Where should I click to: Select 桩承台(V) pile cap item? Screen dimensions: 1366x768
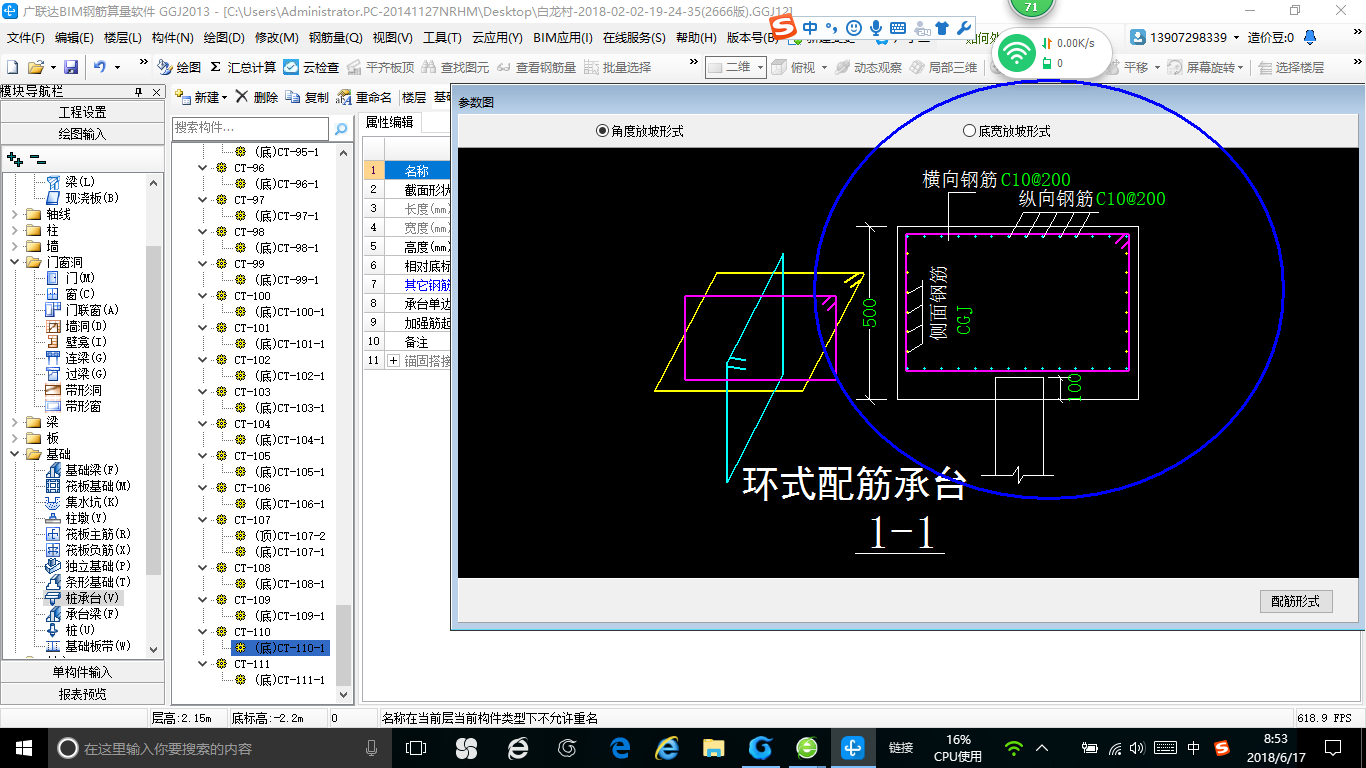[x=83, y=598]
